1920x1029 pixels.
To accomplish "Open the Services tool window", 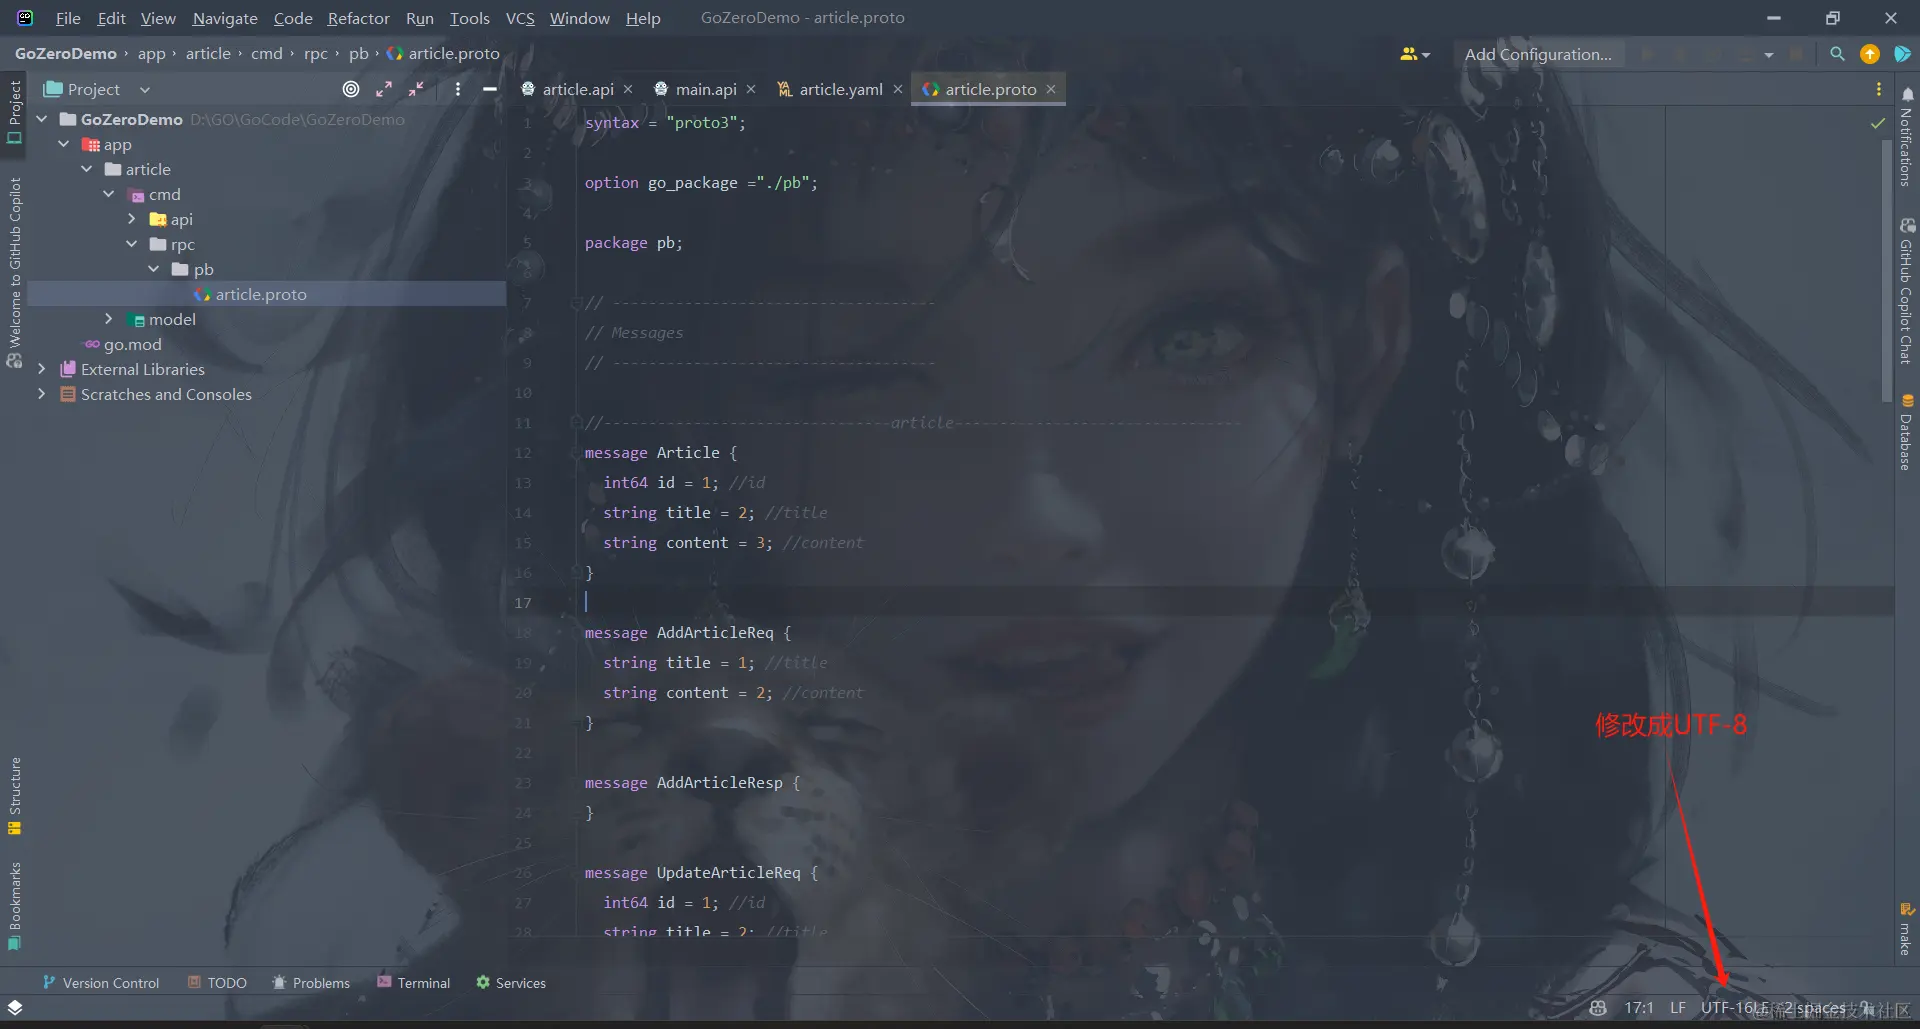I will pyautogui.click(x=511, y=983).
